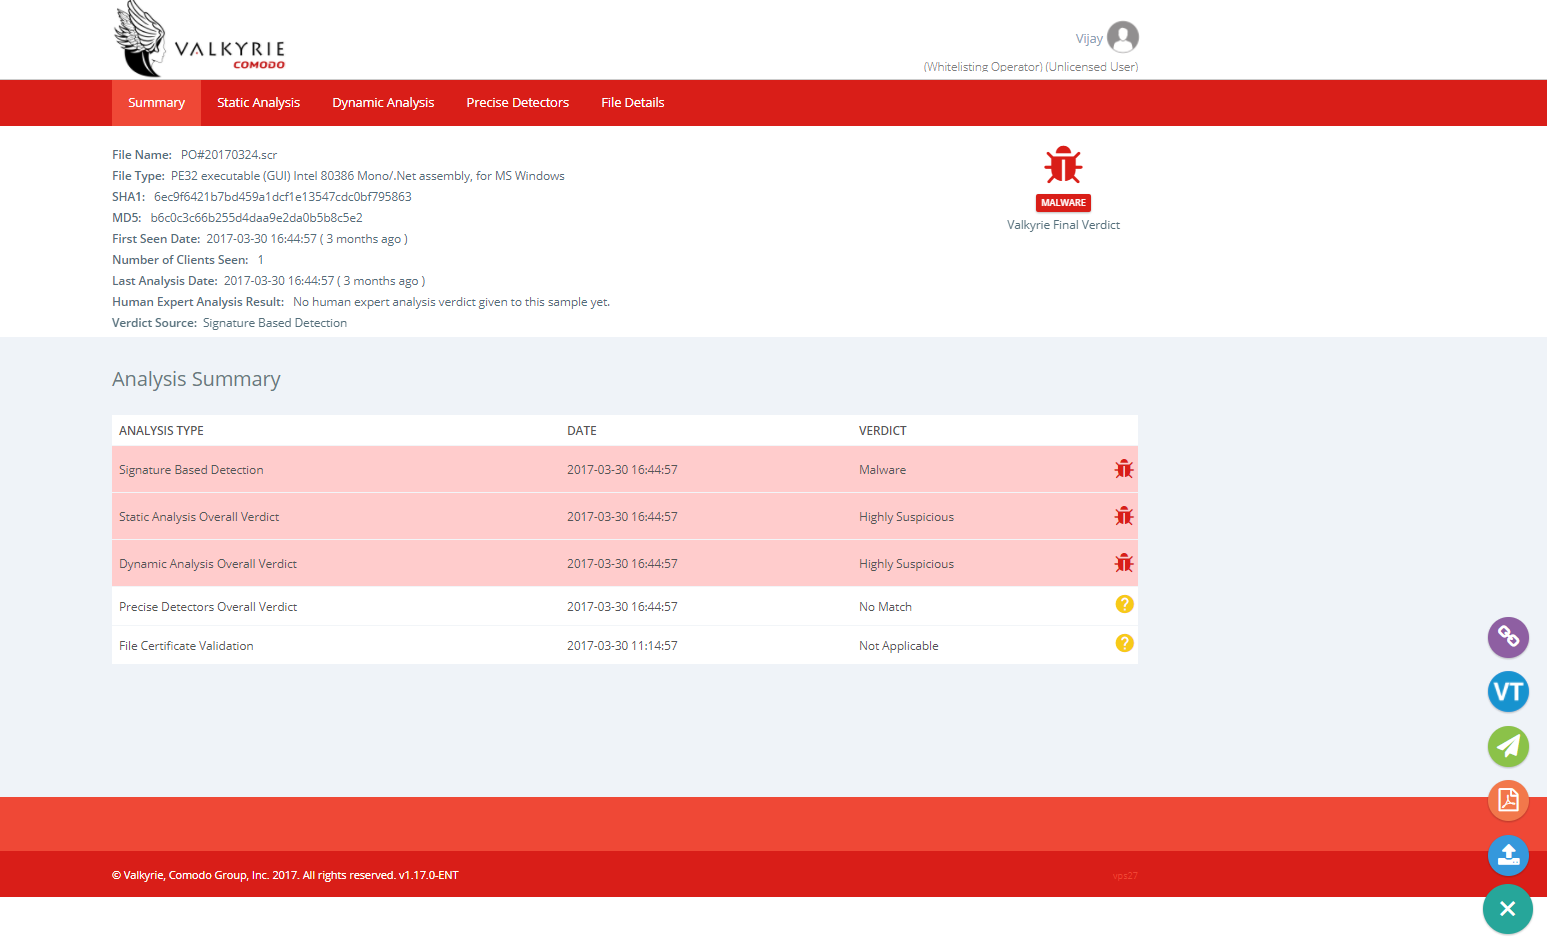Screen dimensions: 1547x950
Task: Select the Static Analysis Overall Verdict label
Action: [x=199, y=517]
